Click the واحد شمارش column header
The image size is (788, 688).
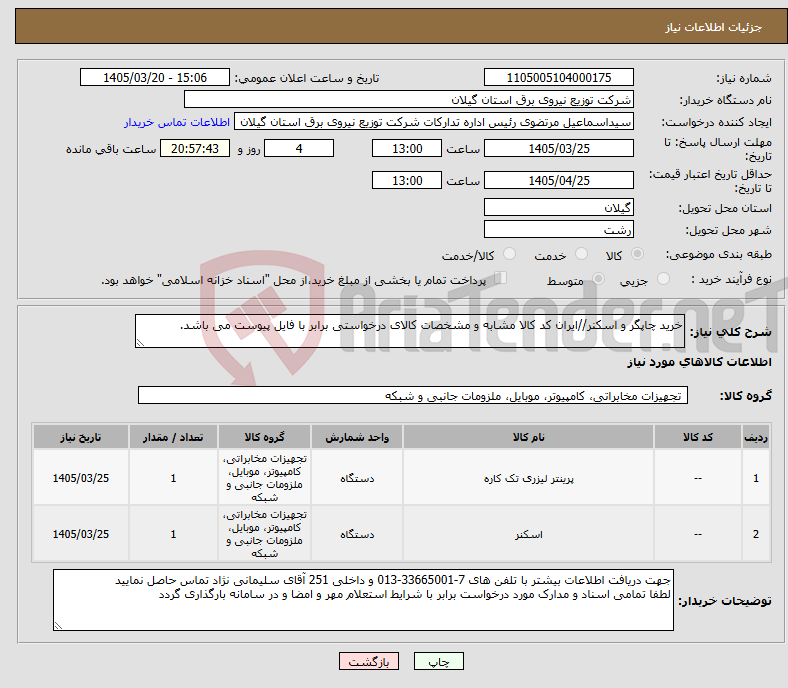(x=357, y=437)
